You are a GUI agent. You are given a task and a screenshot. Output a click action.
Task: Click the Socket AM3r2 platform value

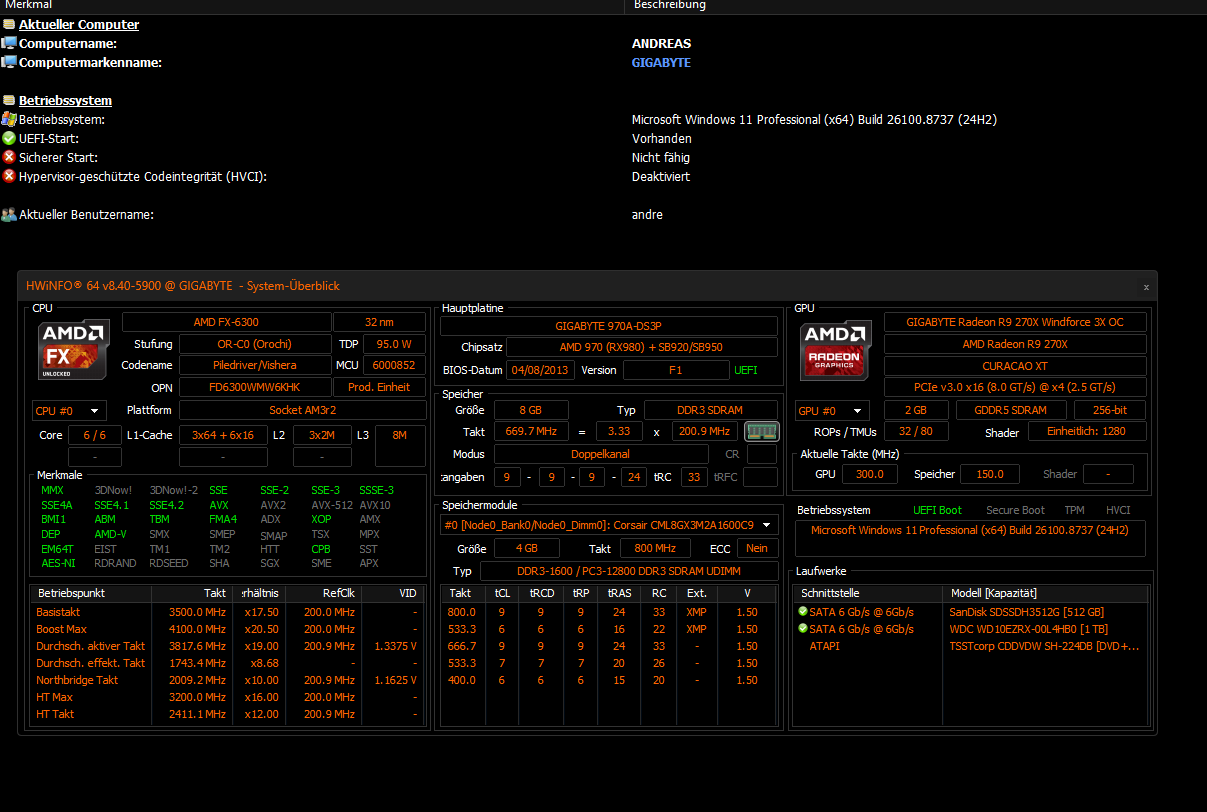point(302,410)
